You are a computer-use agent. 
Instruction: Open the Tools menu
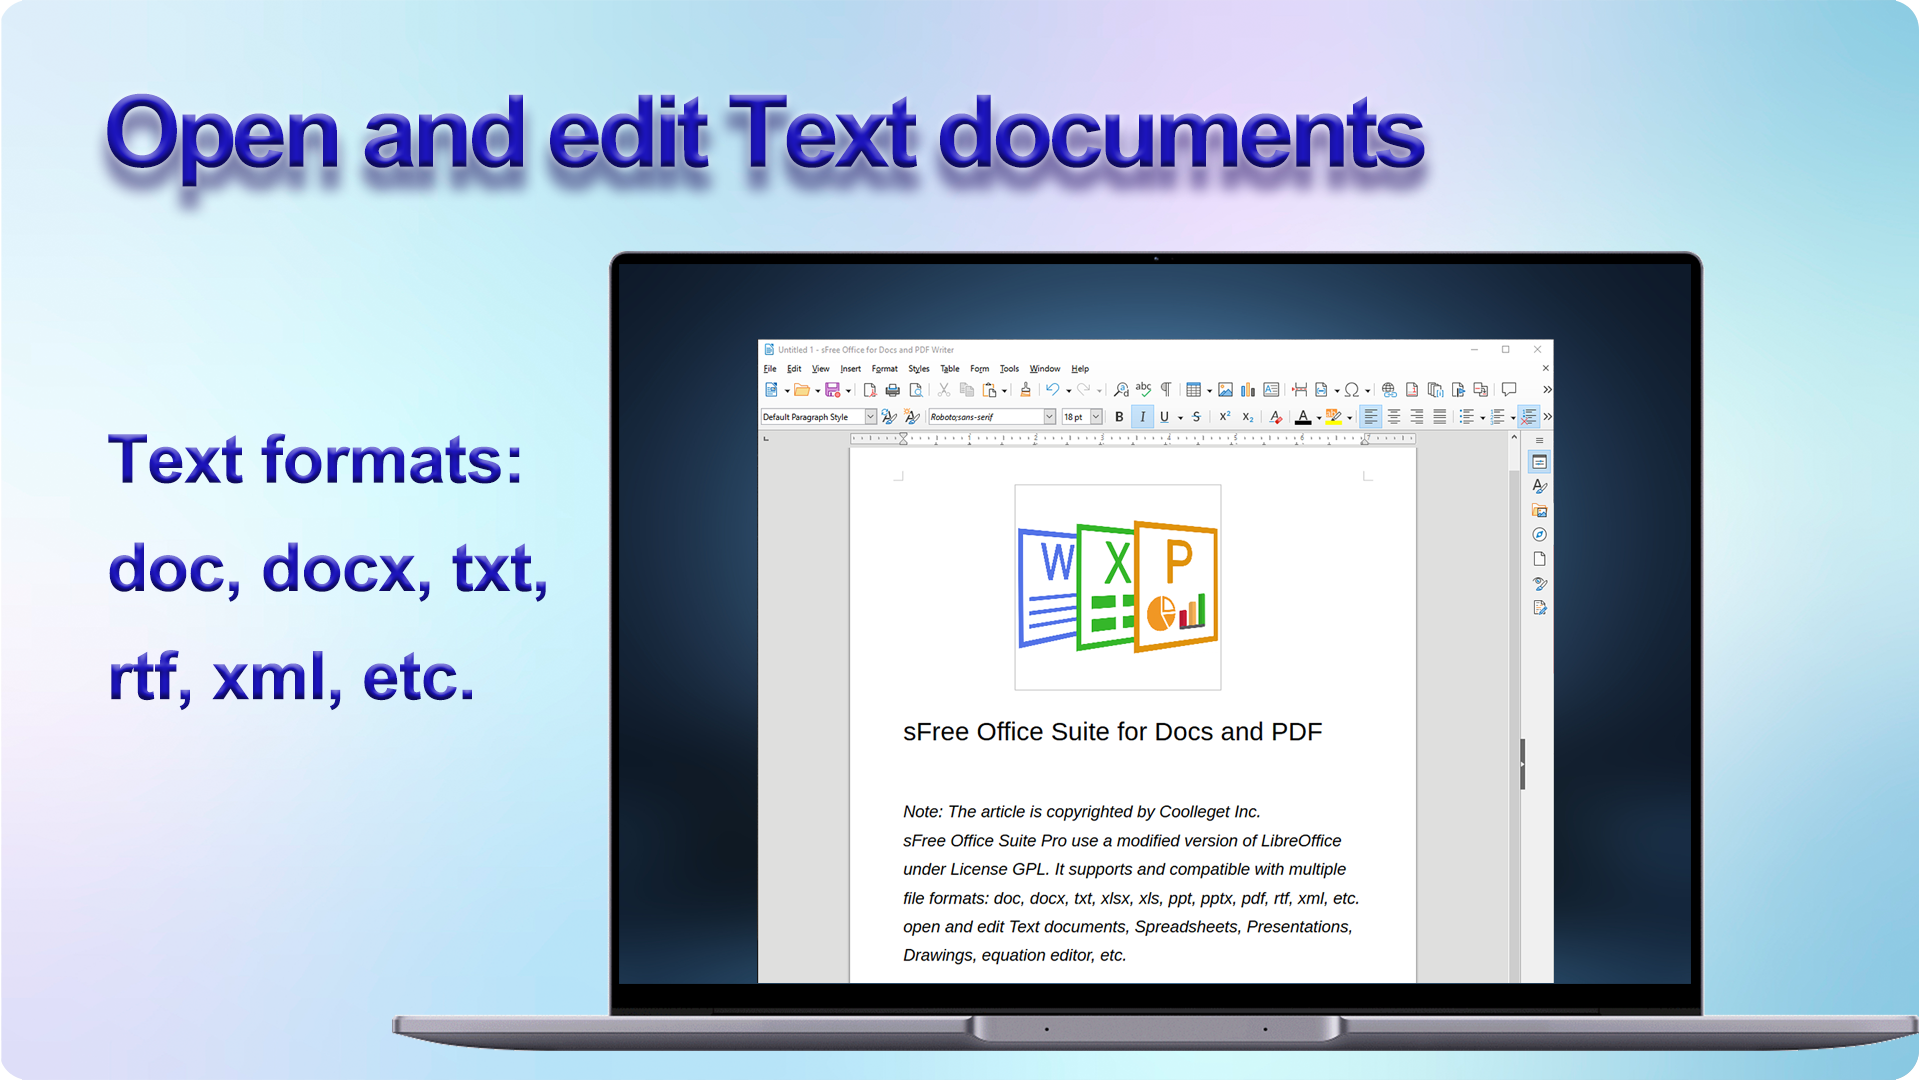click(1009, 369)
